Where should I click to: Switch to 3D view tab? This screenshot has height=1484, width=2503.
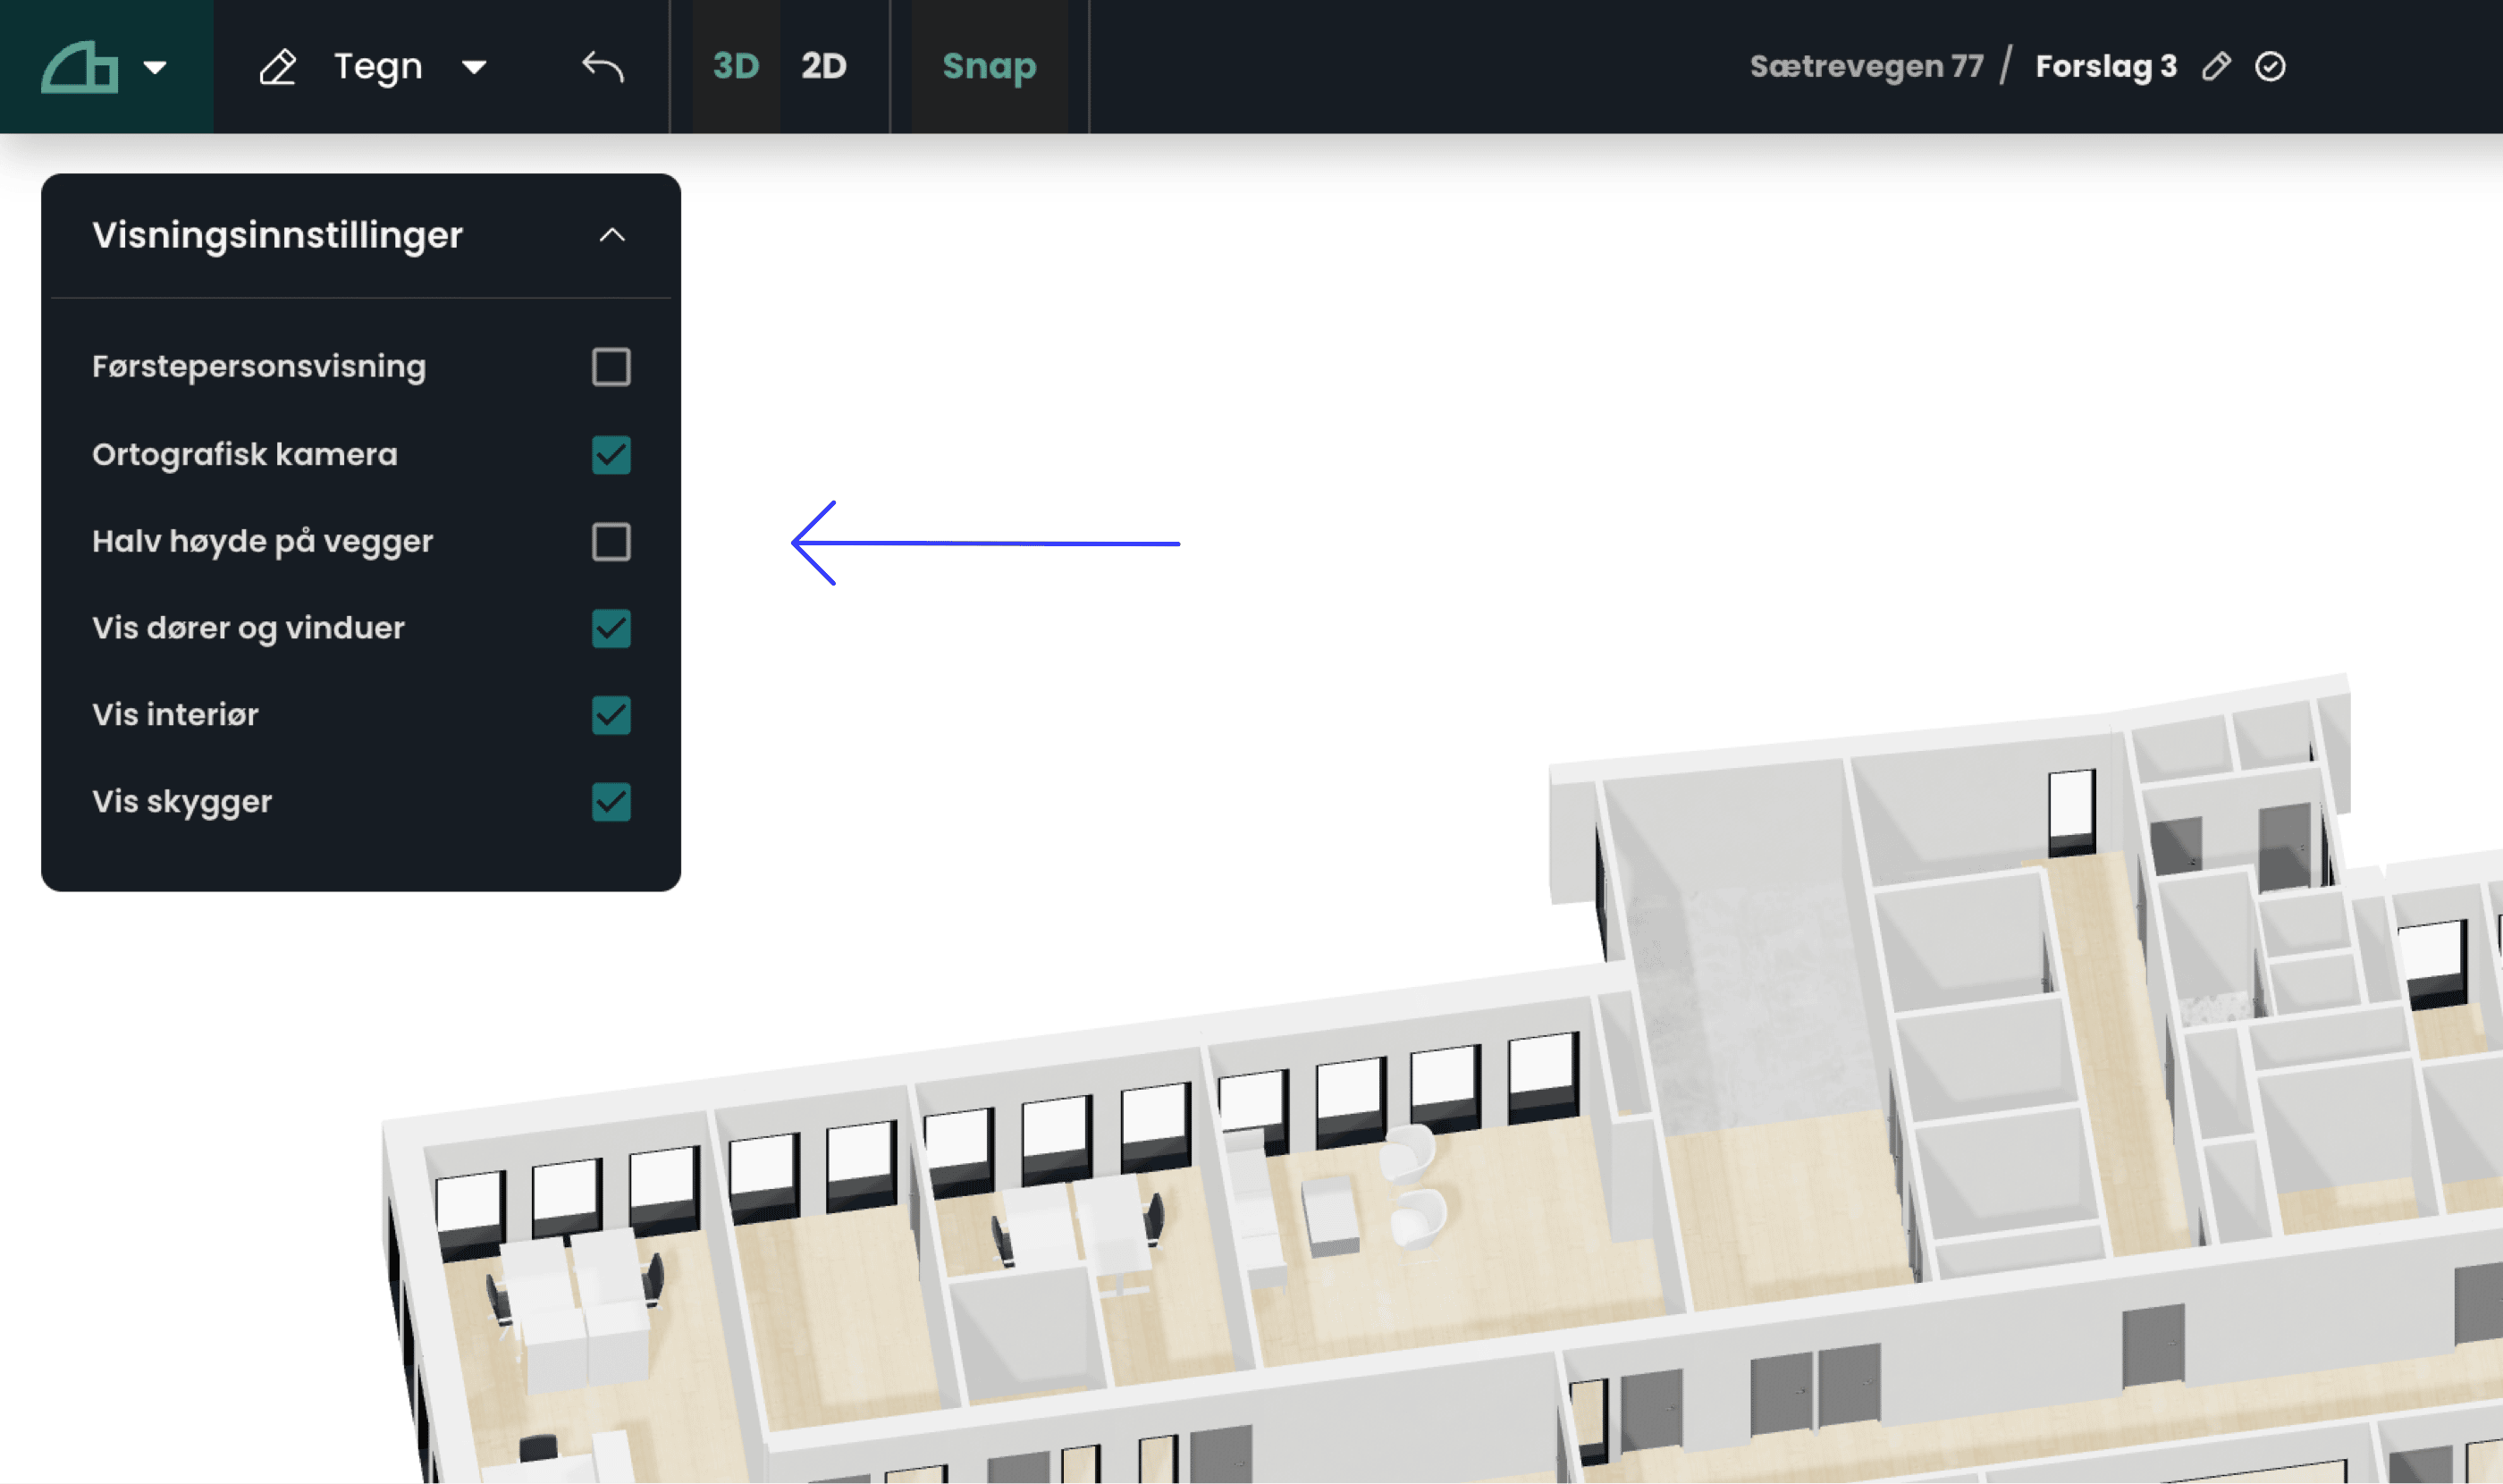tap(736, 66)
